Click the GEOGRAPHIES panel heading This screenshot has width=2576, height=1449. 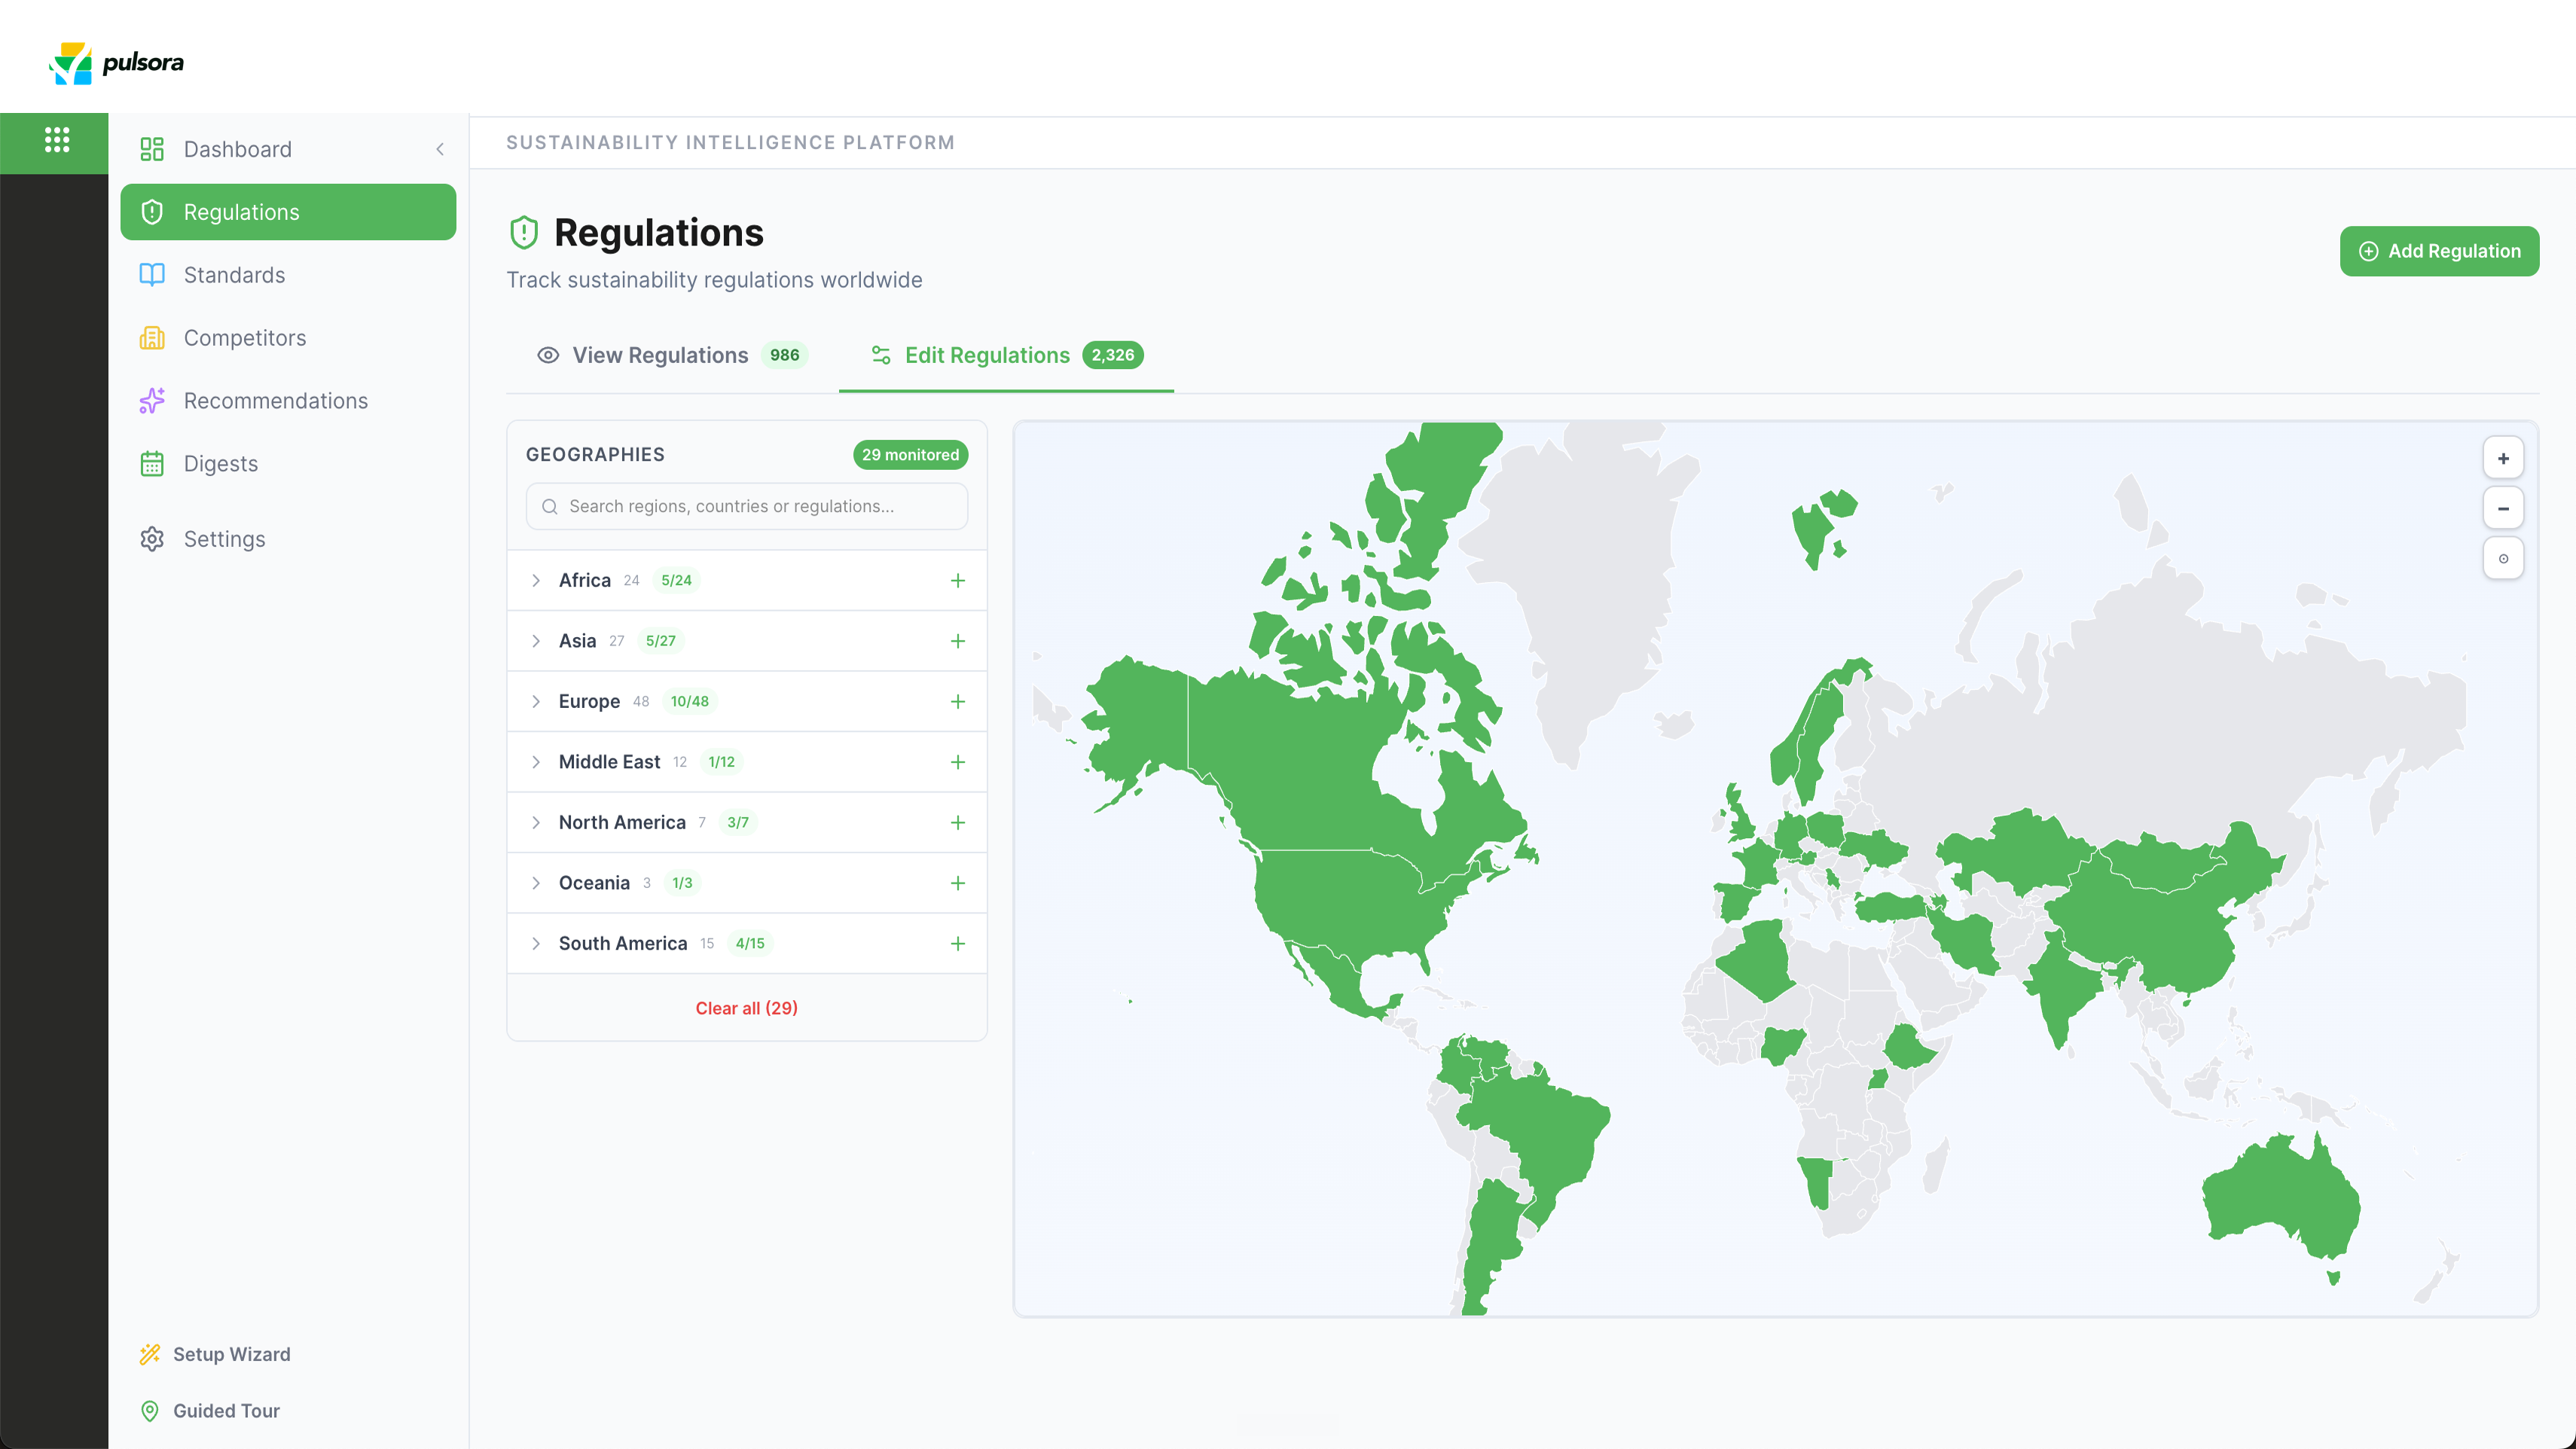coord(595,455)
